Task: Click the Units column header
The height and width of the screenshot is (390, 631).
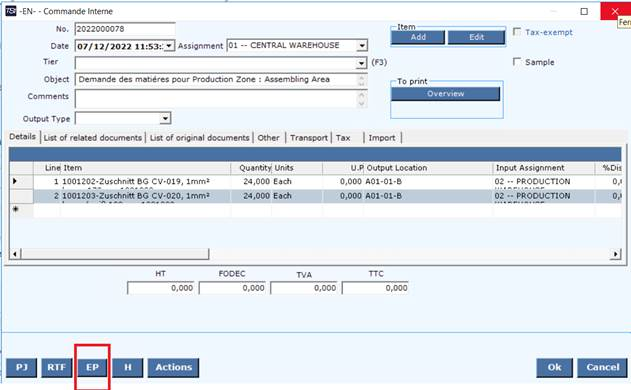Action: 297,168
